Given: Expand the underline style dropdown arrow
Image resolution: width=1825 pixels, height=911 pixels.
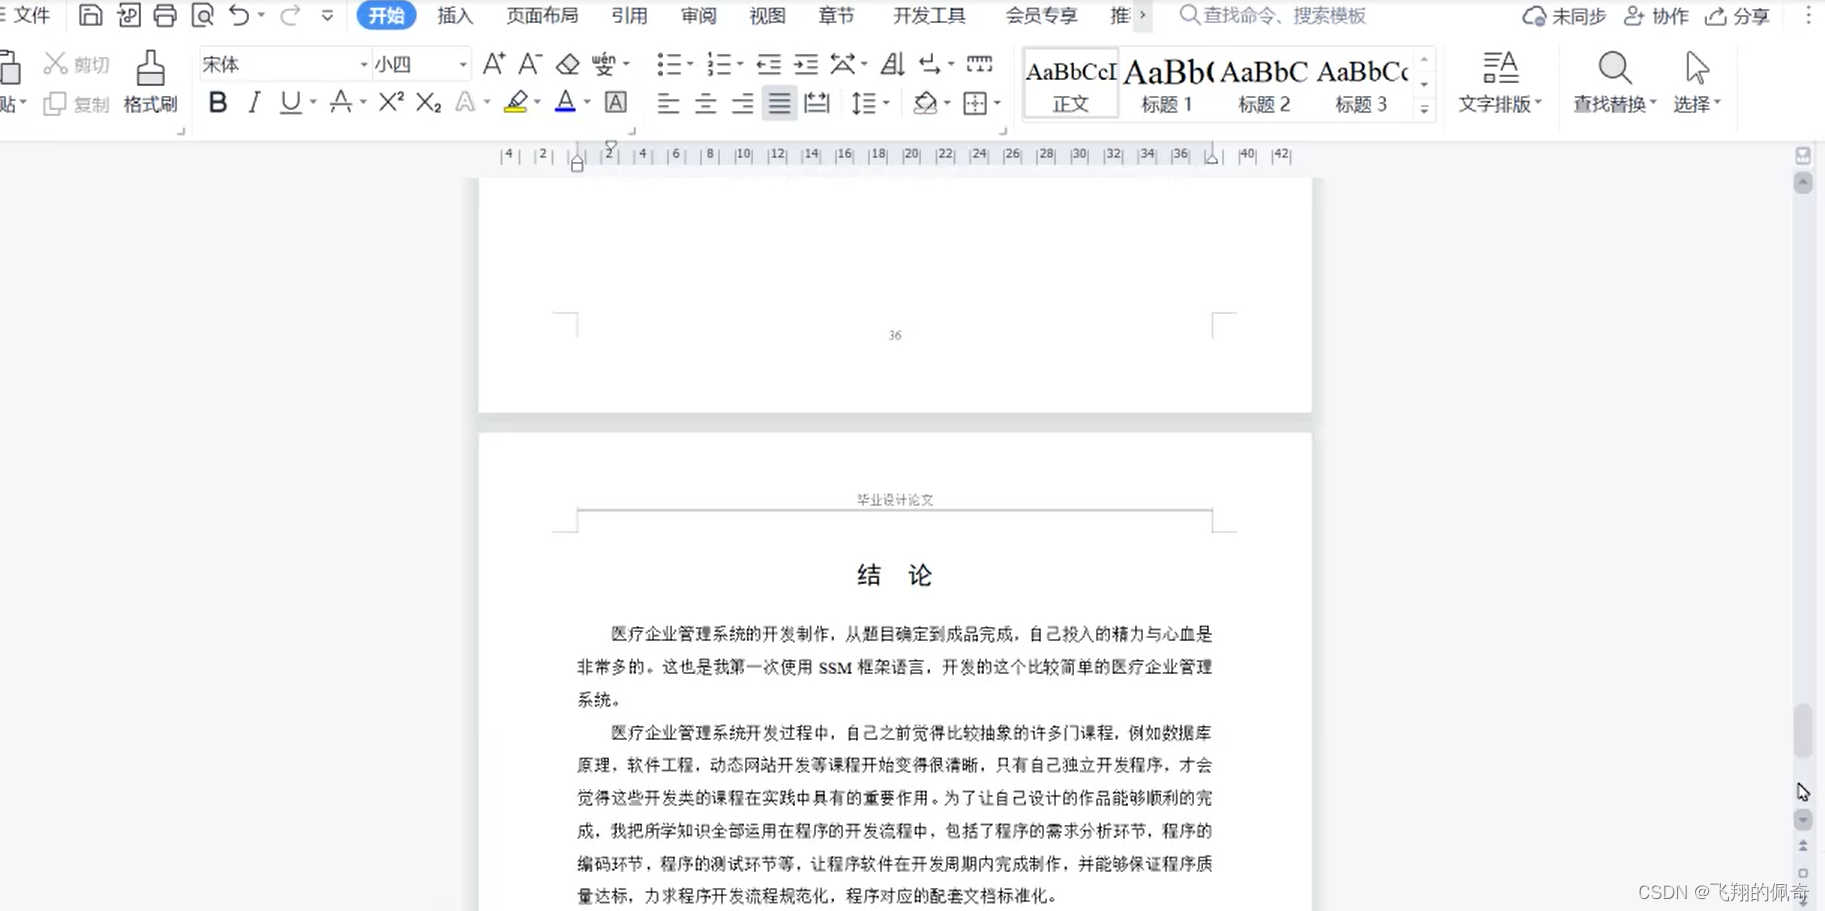Looking at the screenshot, I should pos(313,102).
